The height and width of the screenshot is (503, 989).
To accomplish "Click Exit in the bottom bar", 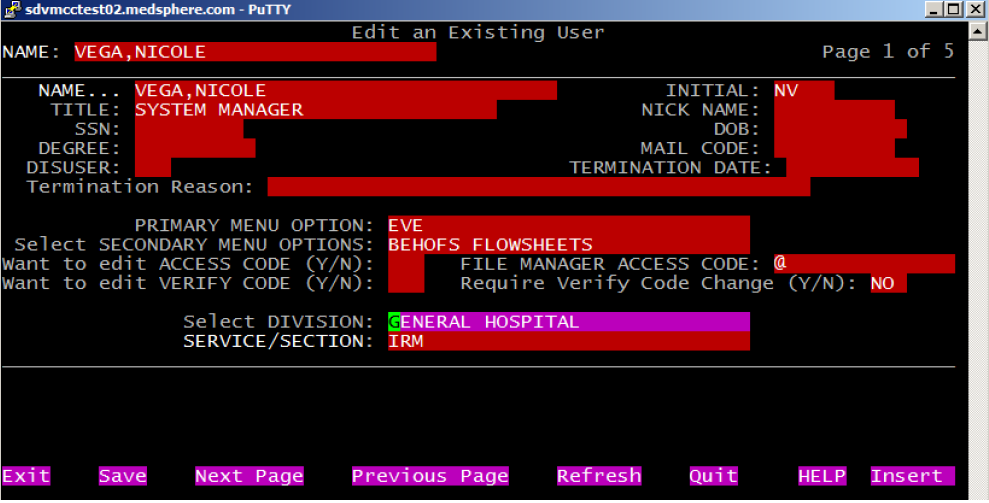I will click(26, 476).
